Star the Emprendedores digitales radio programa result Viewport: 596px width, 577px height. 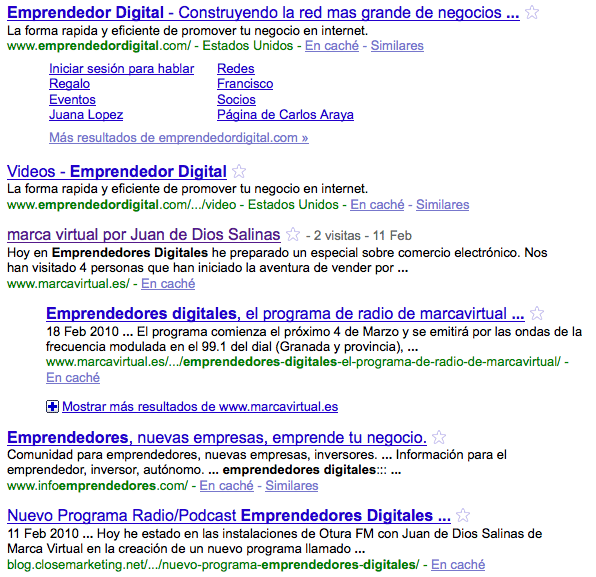[x=537, y=314]
